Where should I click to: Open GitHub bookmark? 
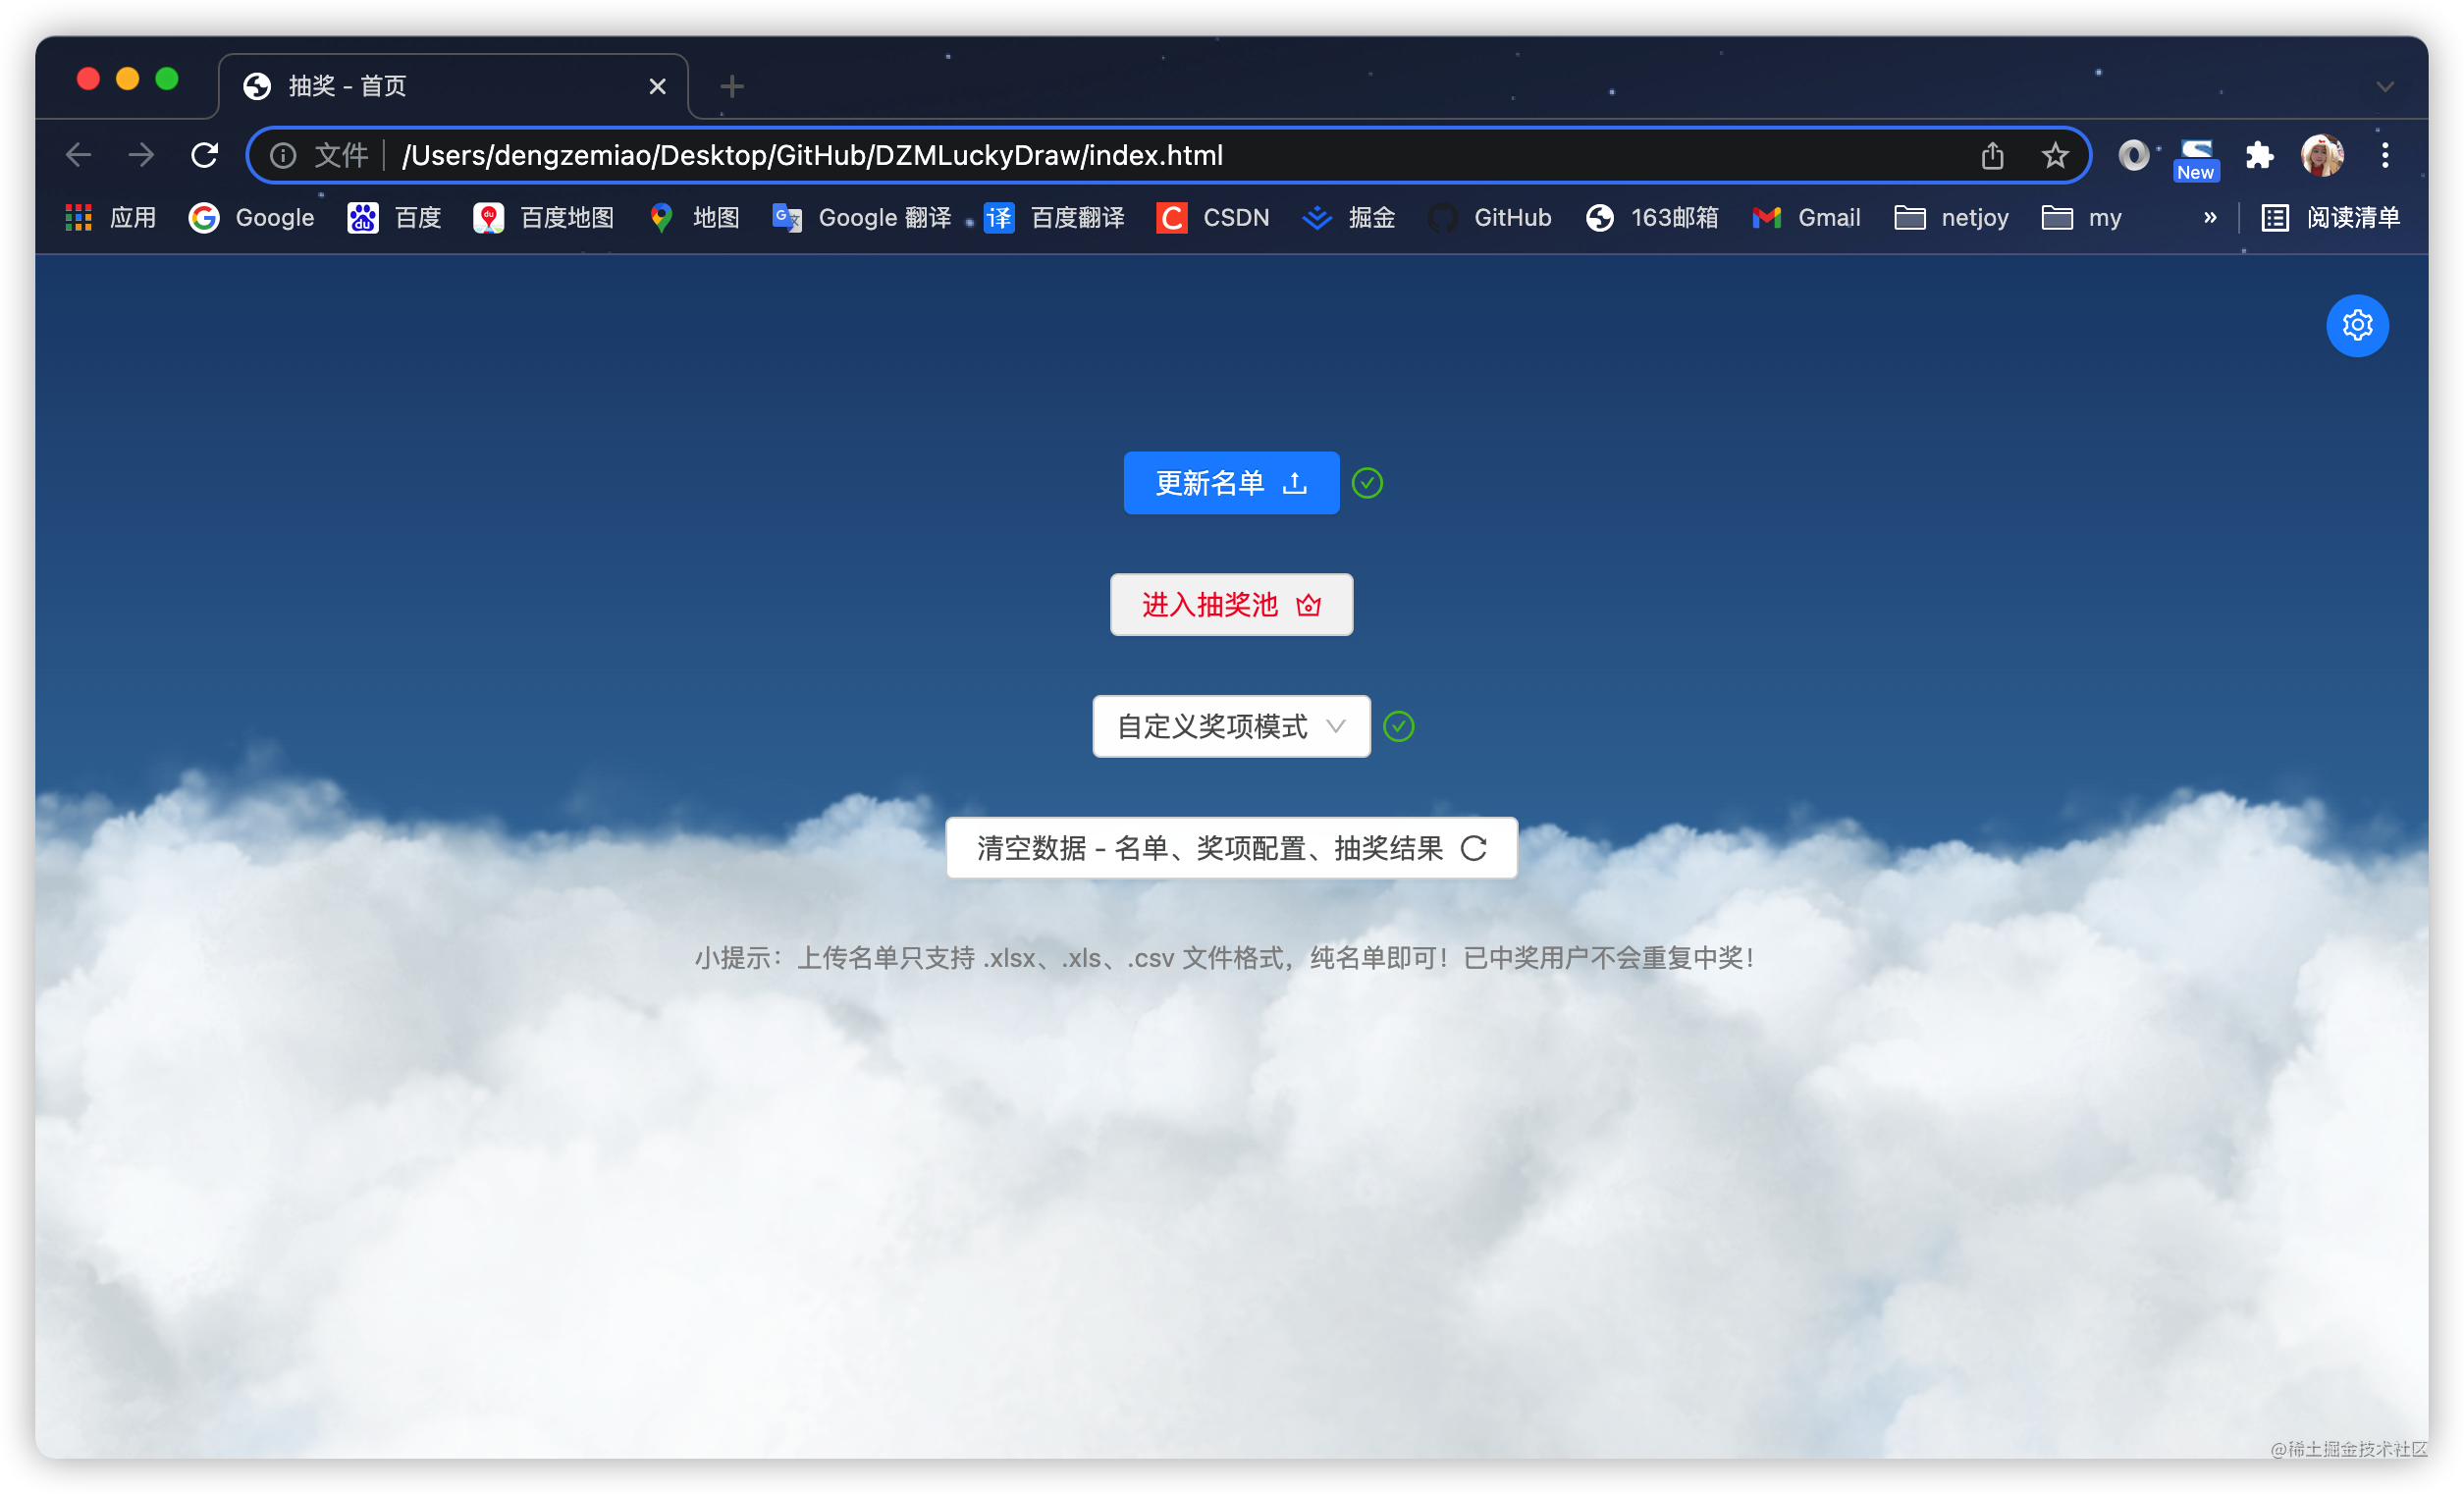(x=1489, y=217)
